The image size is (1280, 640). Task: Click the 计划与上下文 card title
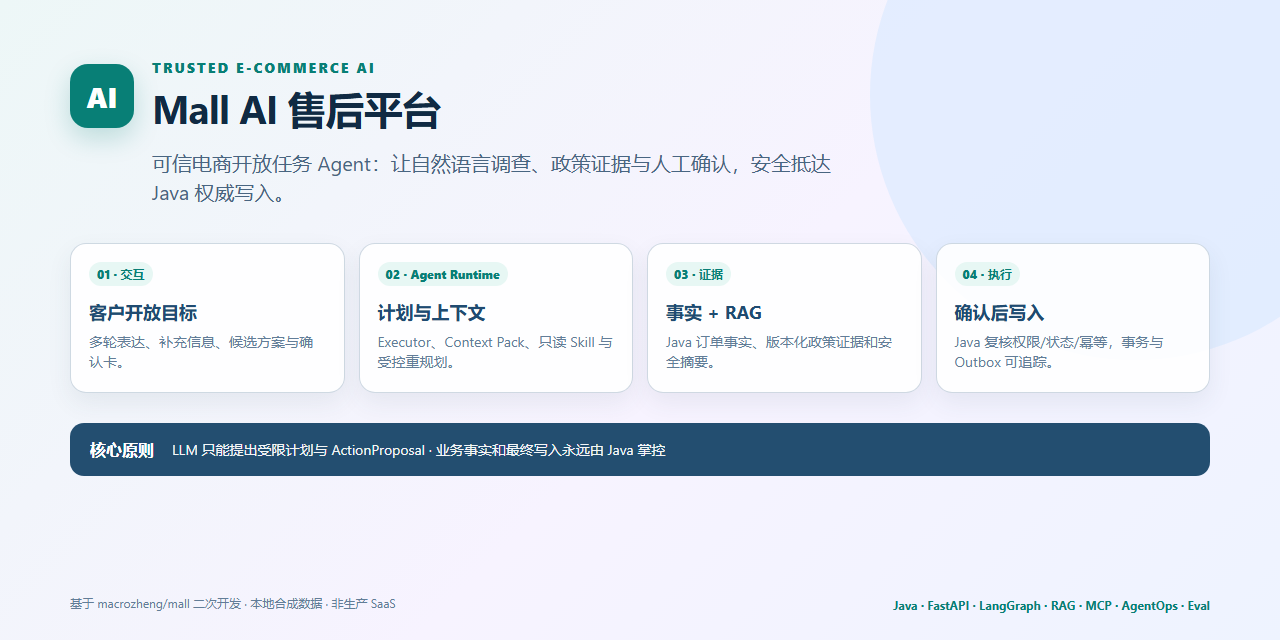431,313
